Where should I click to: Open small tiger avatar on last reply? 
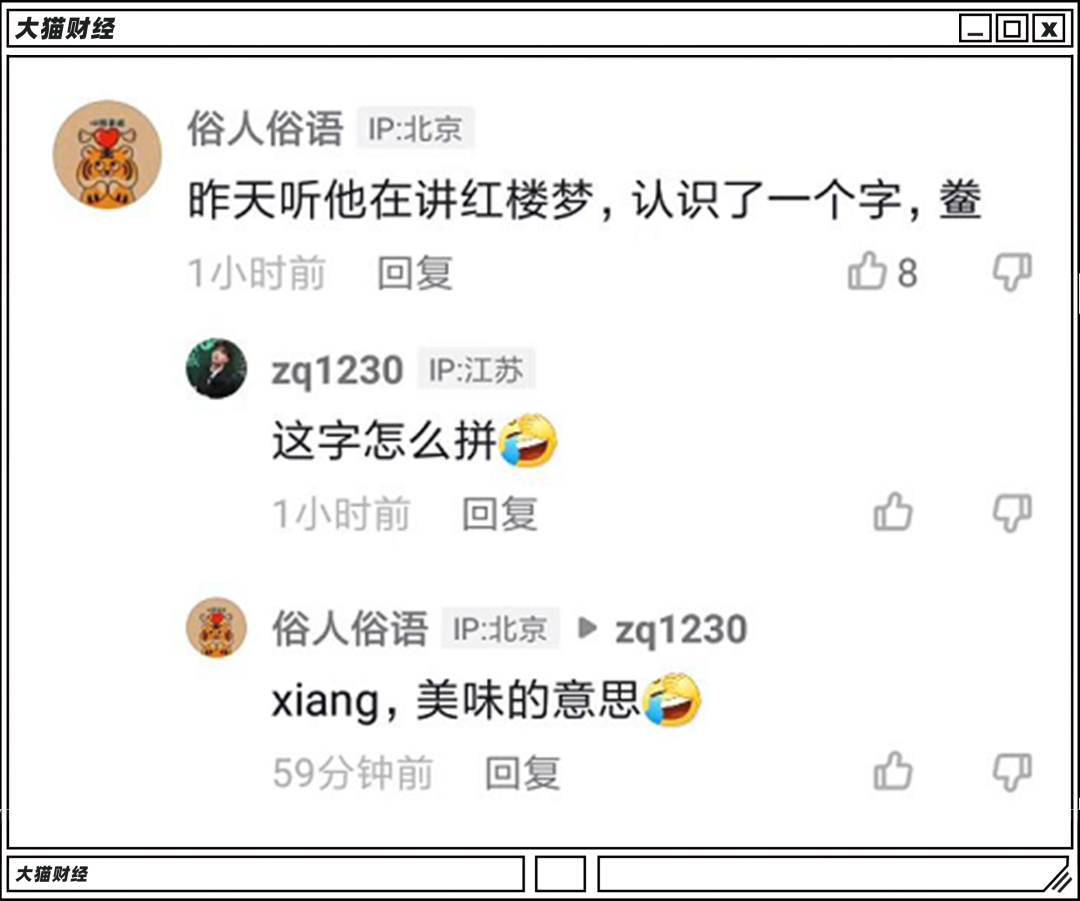click(216, 628)
